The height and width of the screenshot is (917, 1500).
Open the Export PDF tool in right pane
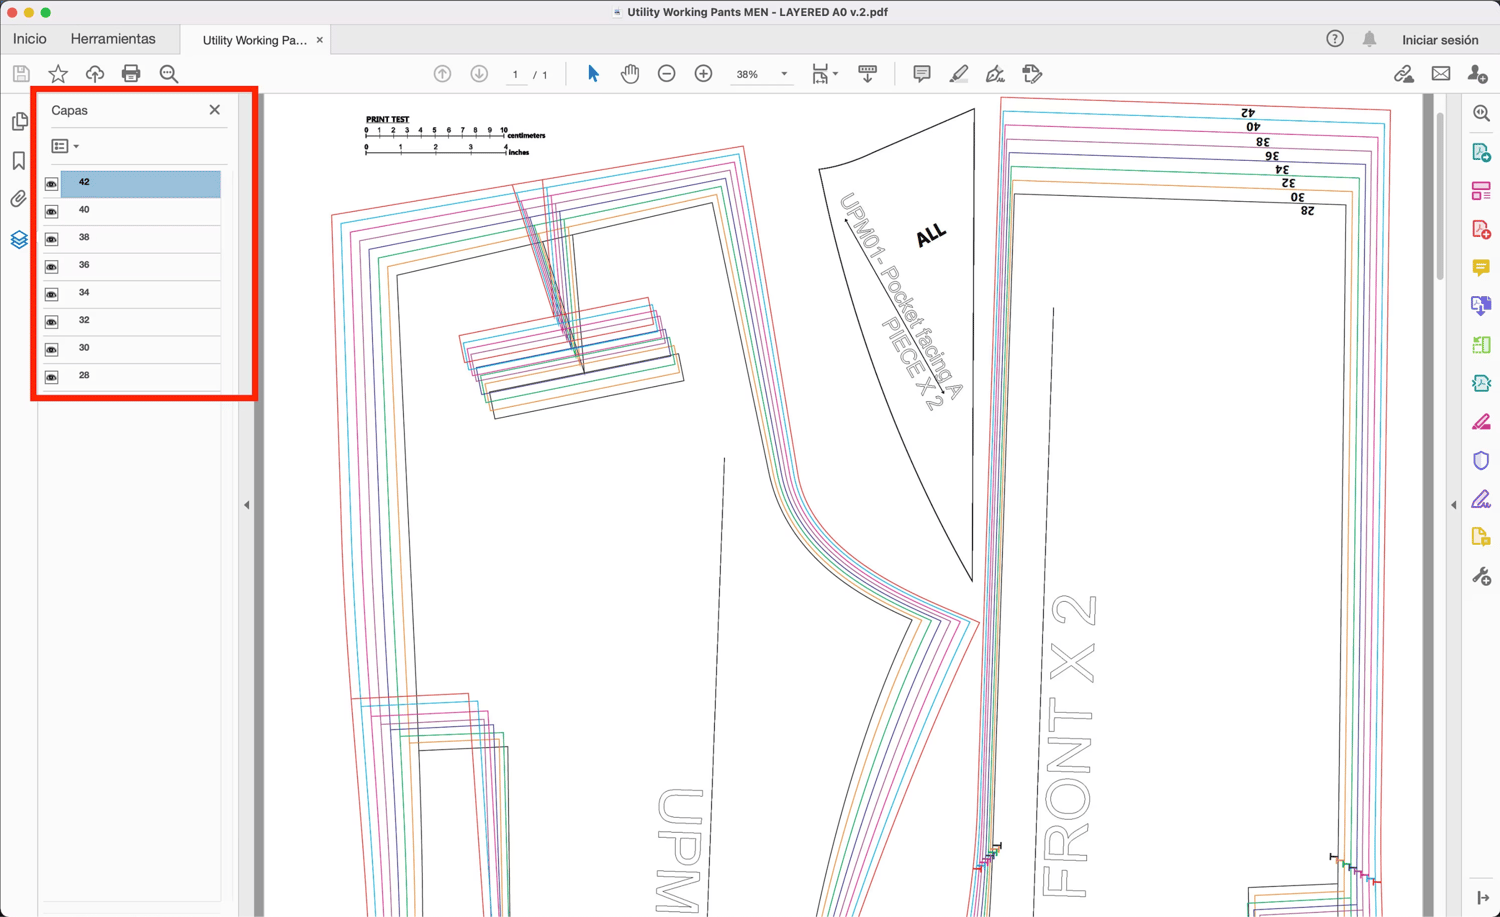click(x=1481, y=152)
